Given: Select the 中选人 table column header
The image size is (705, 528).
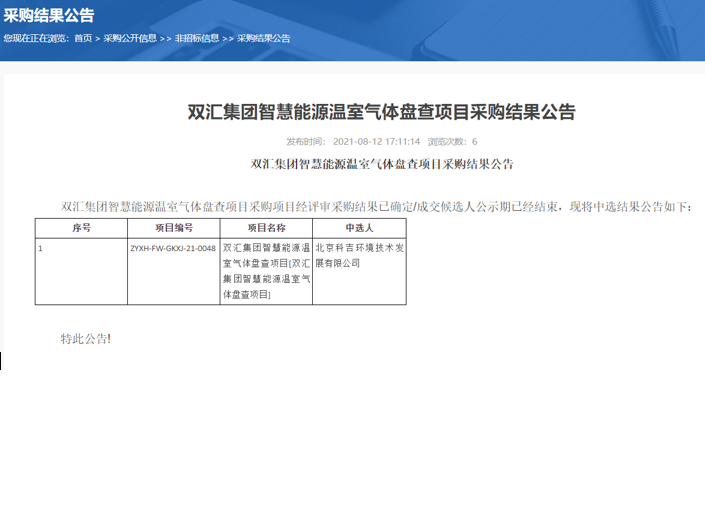Looking at the screenshot, I should point(358,229).
